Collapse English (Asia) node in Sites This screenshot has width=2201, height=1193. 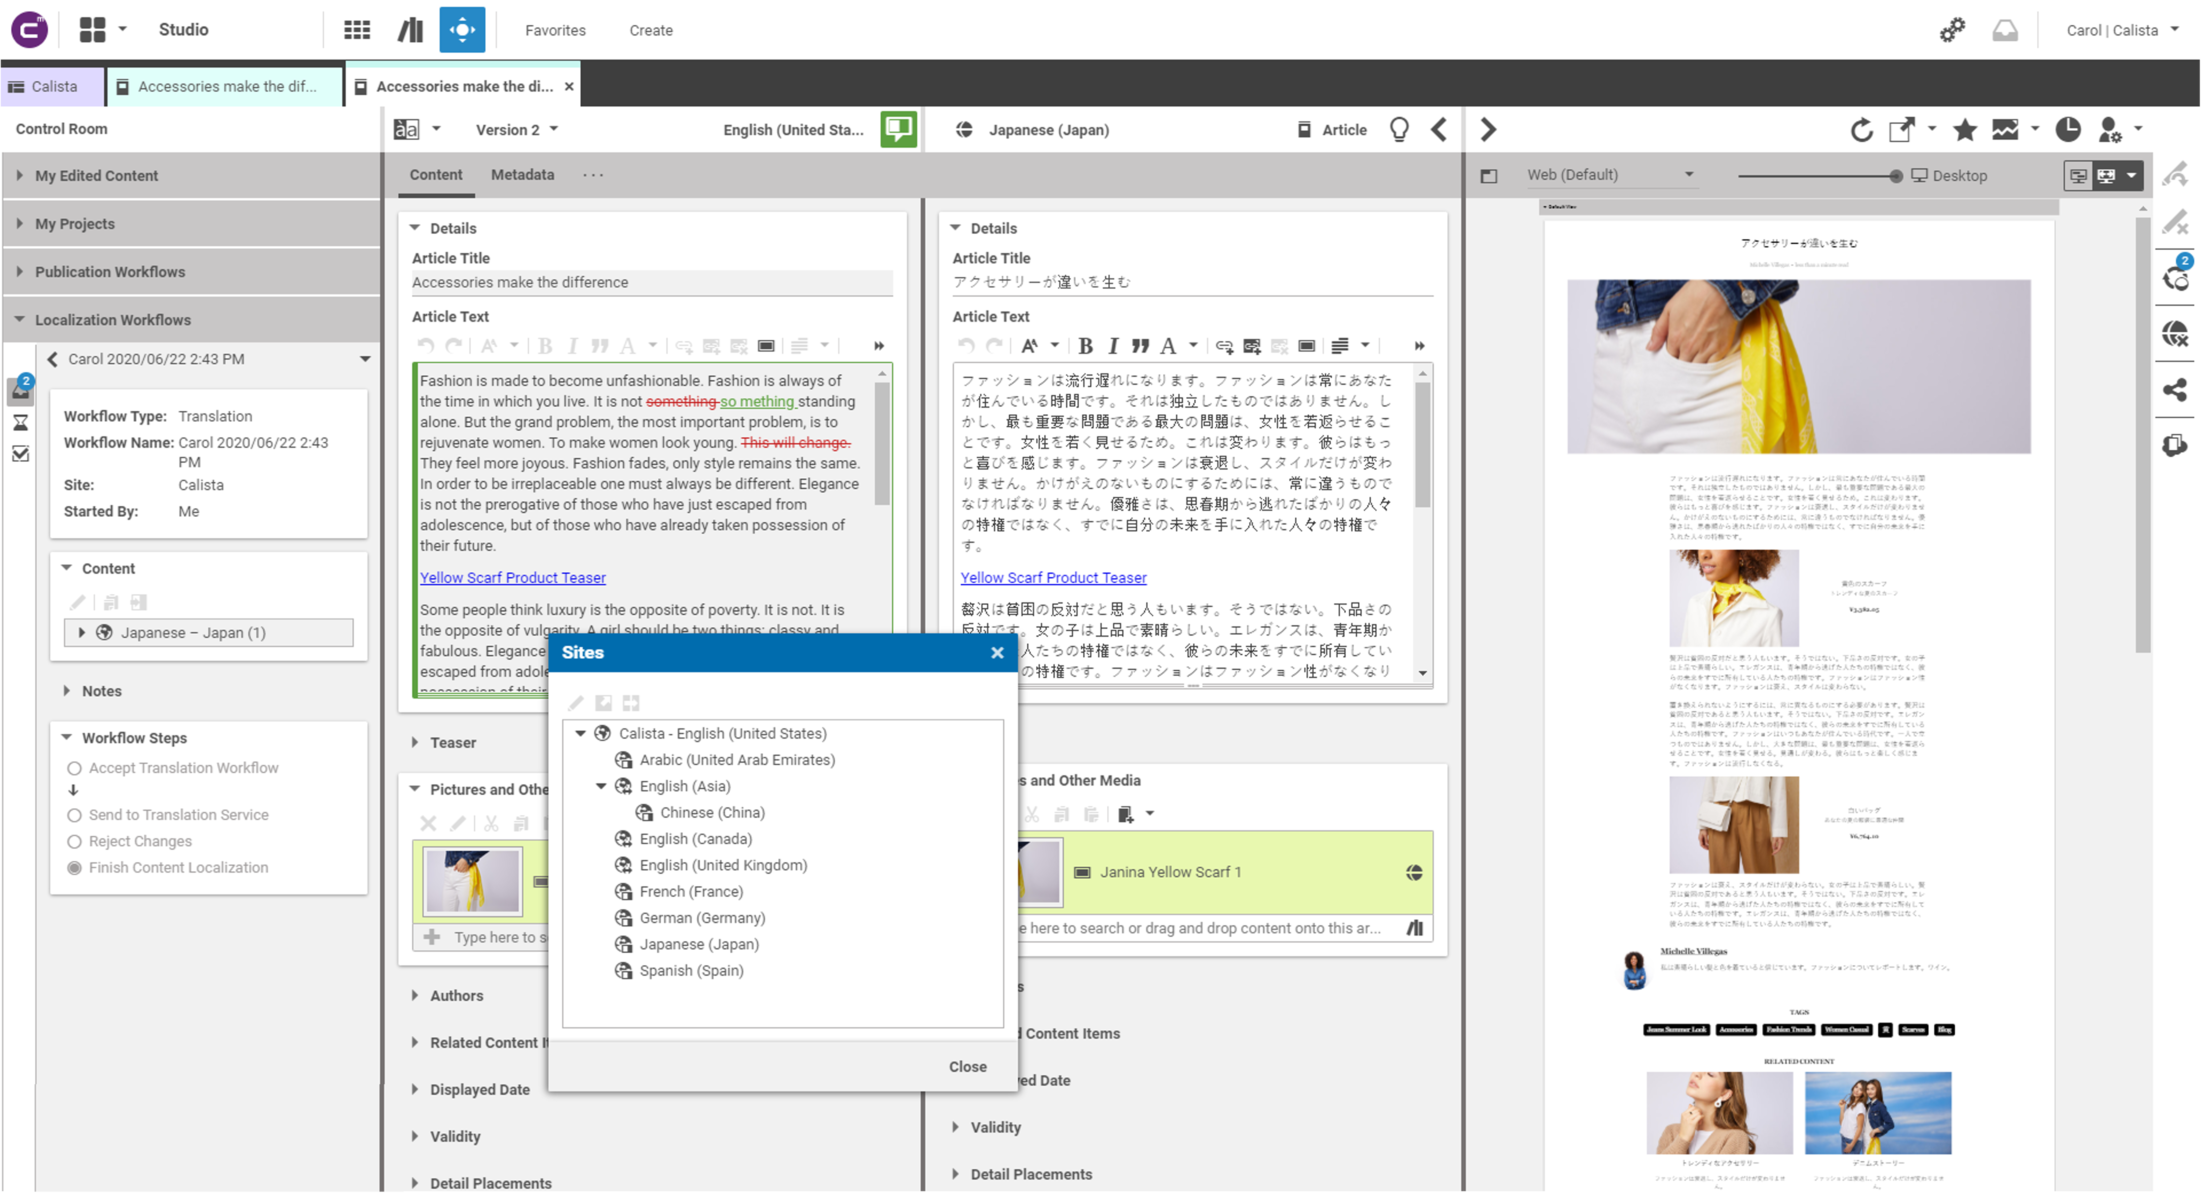(601, 786)
